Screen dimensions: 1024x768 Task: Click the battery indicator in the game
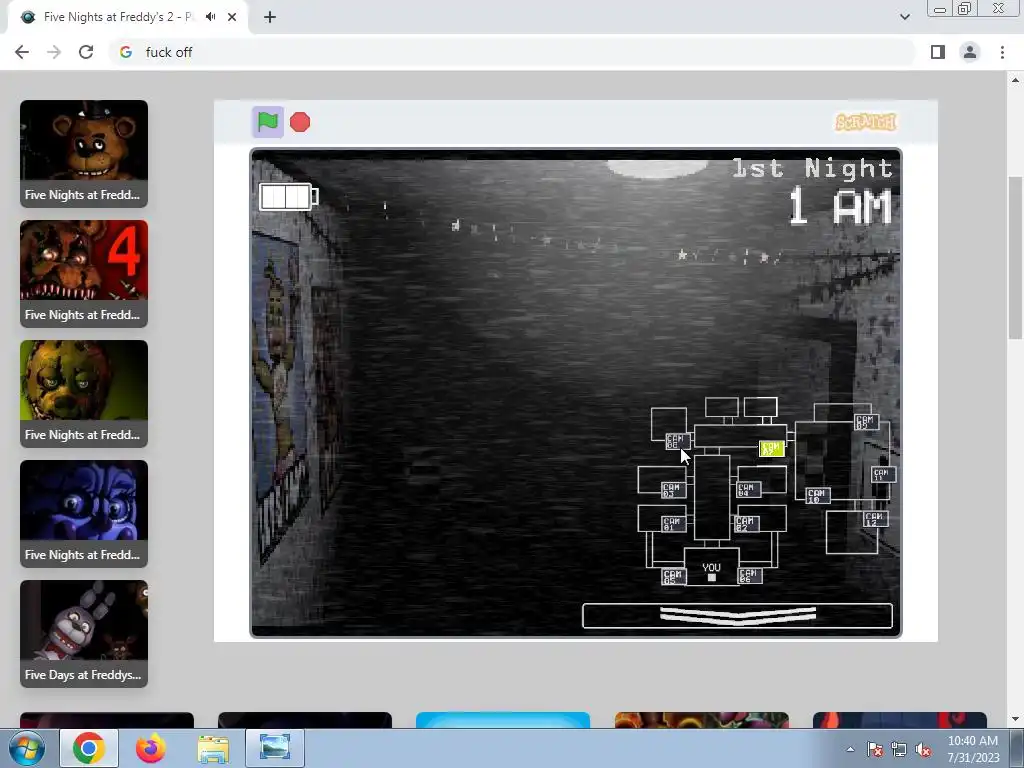[289, 197]
